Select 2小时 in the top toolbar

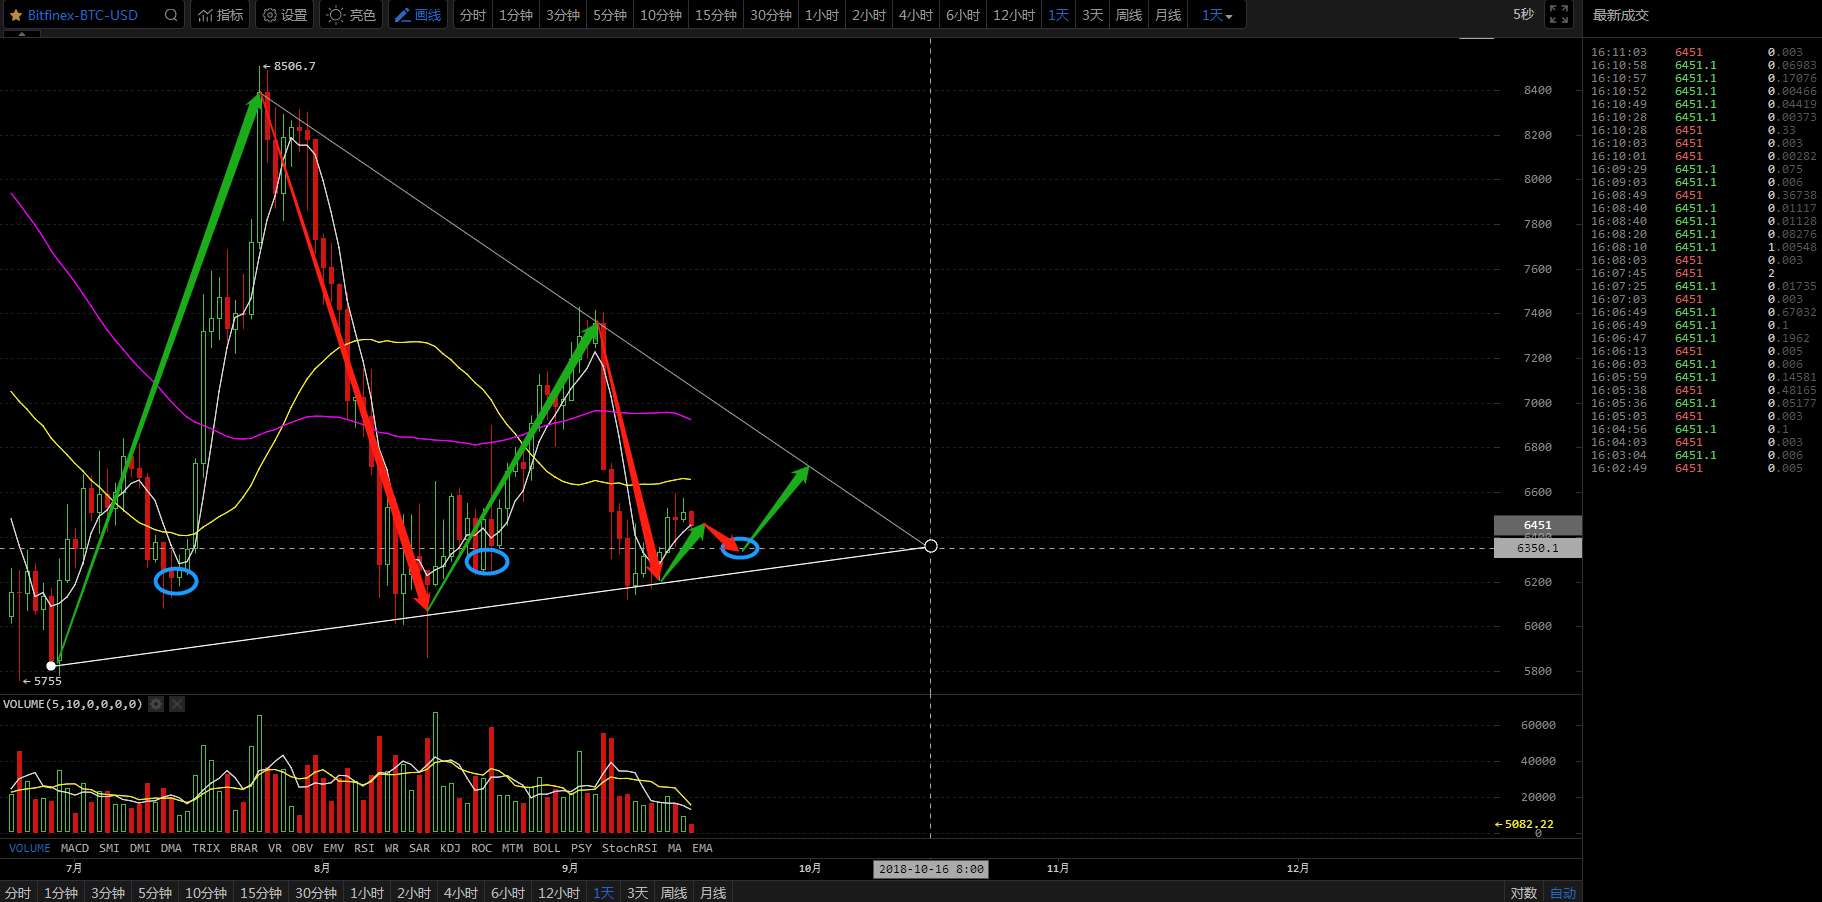click(869, 15)
